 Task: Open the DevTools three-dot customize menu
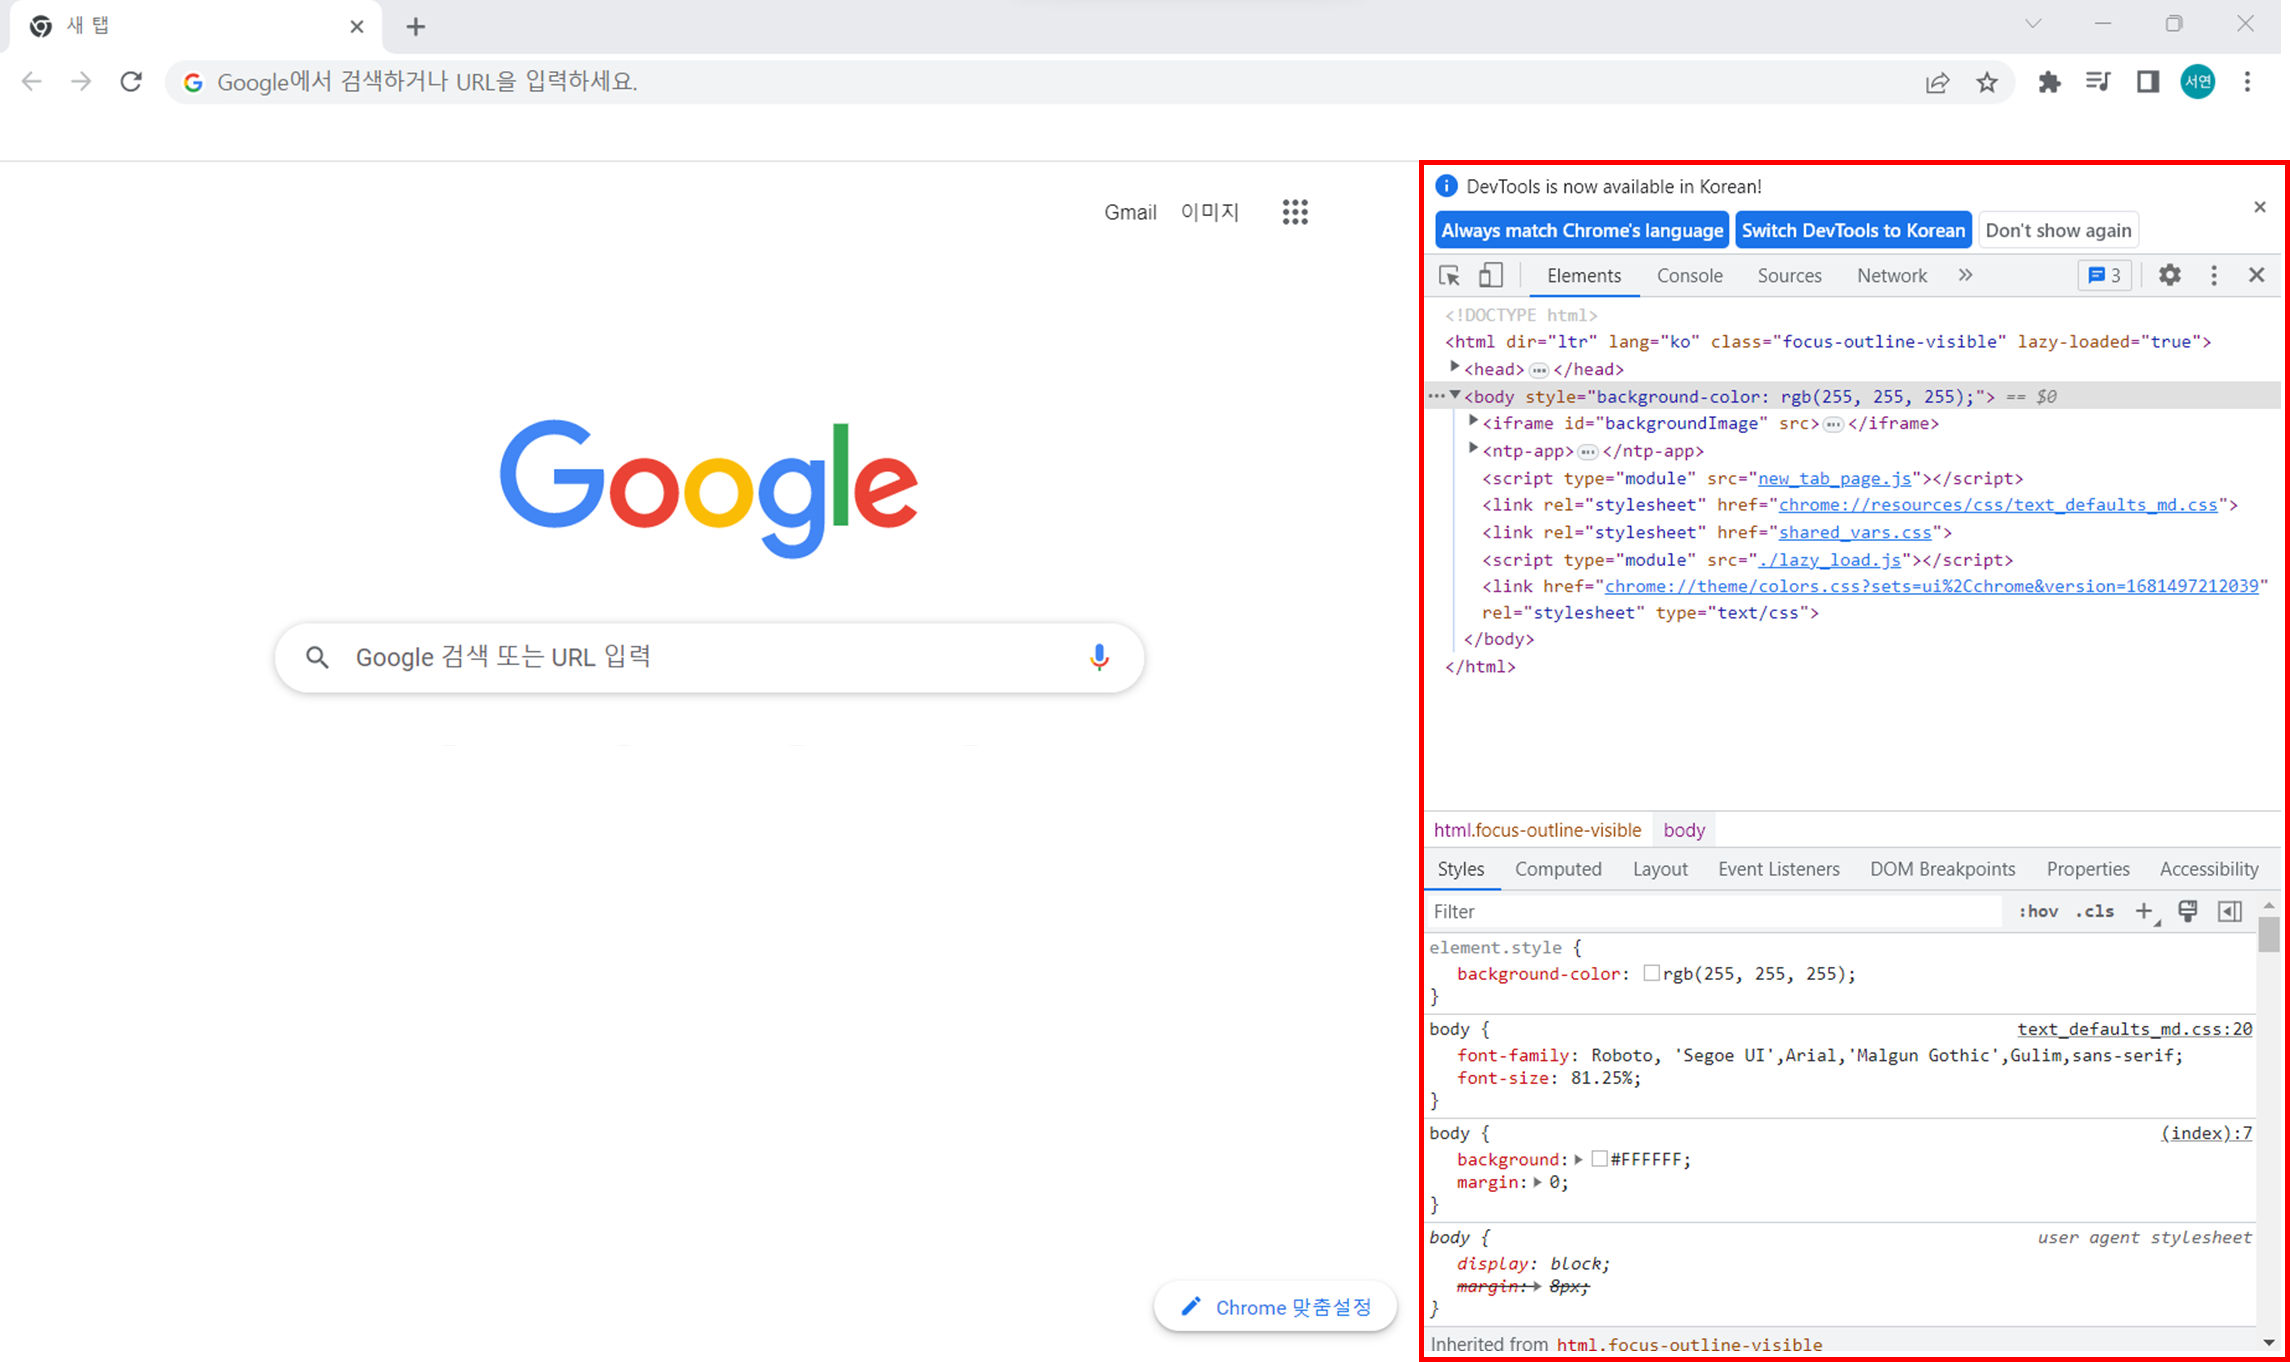(2213, 275)
